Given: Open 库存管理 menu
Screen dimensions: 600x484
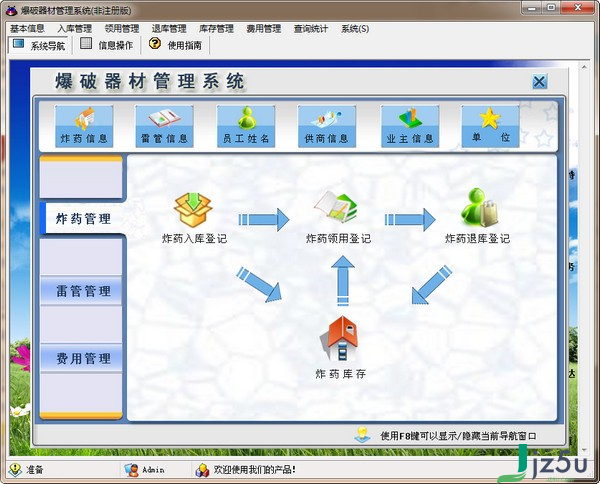Looking at the screenshot, I should pos(217,28).
